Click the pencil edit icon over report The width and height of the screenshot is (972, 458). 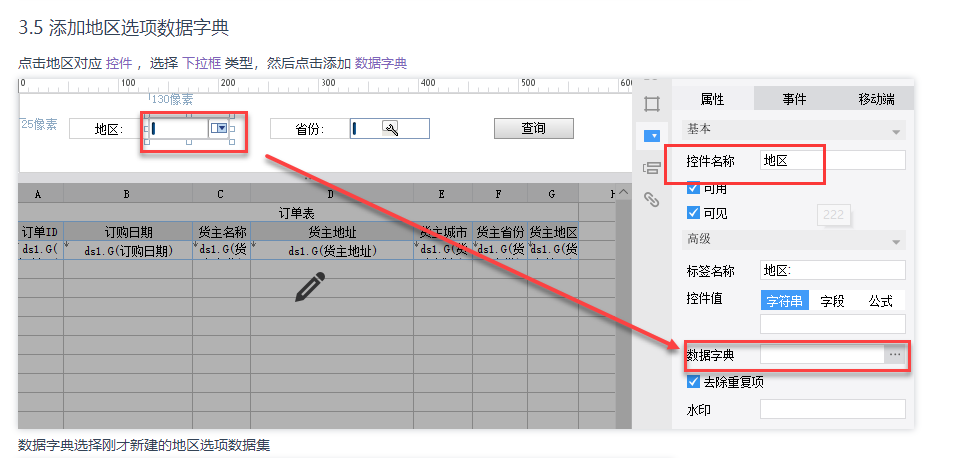click(x=310, y=287)
